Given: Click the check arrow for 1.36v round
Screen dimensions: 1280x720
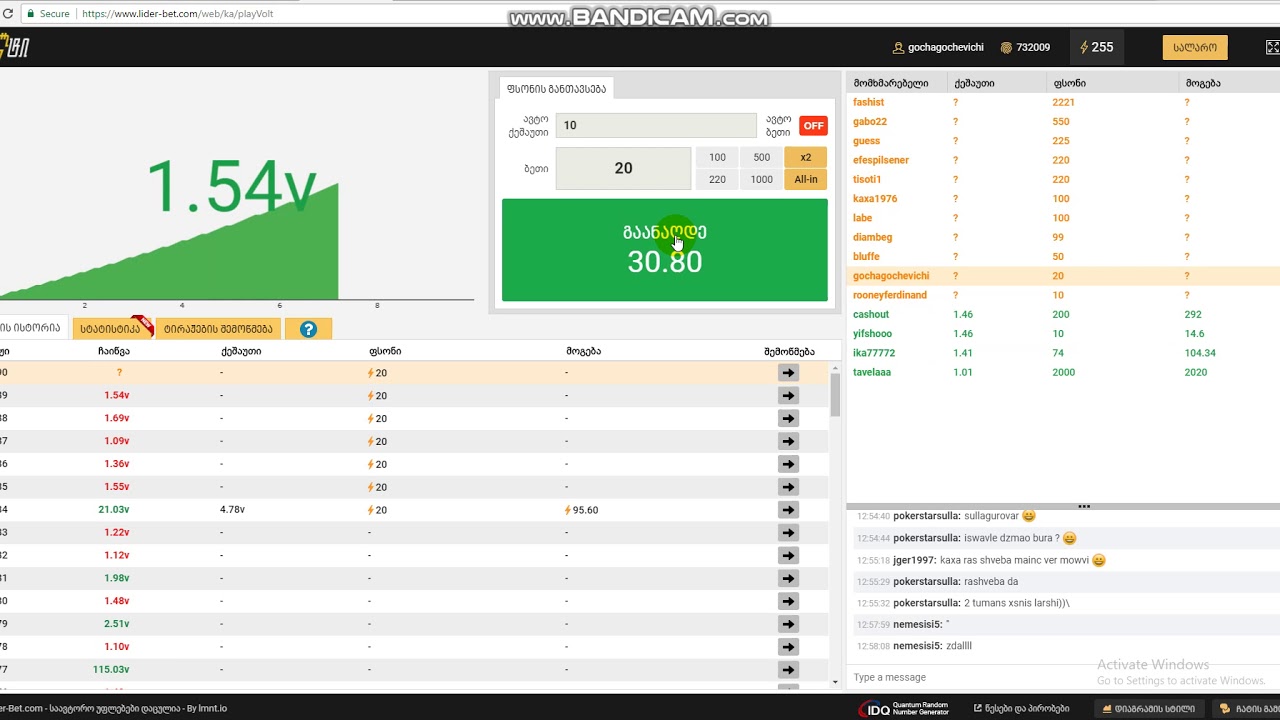Looking at the screenshot, I should click(x=788, y=464).
